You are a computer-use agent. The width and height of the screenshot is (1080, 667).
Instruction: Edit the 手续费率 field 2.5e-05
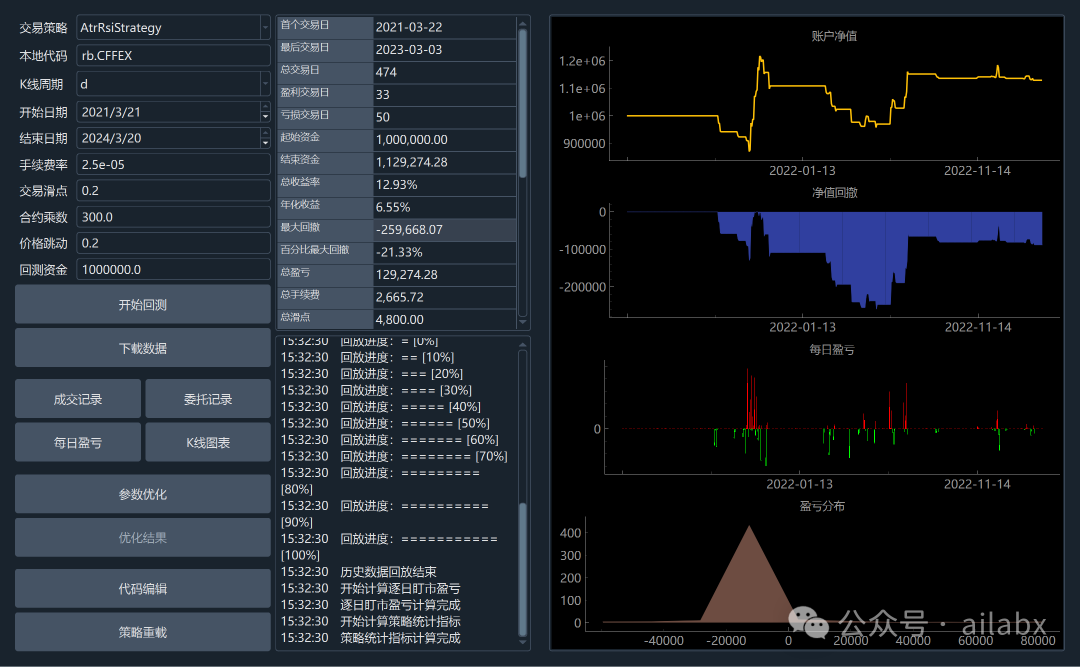[173, 165]
